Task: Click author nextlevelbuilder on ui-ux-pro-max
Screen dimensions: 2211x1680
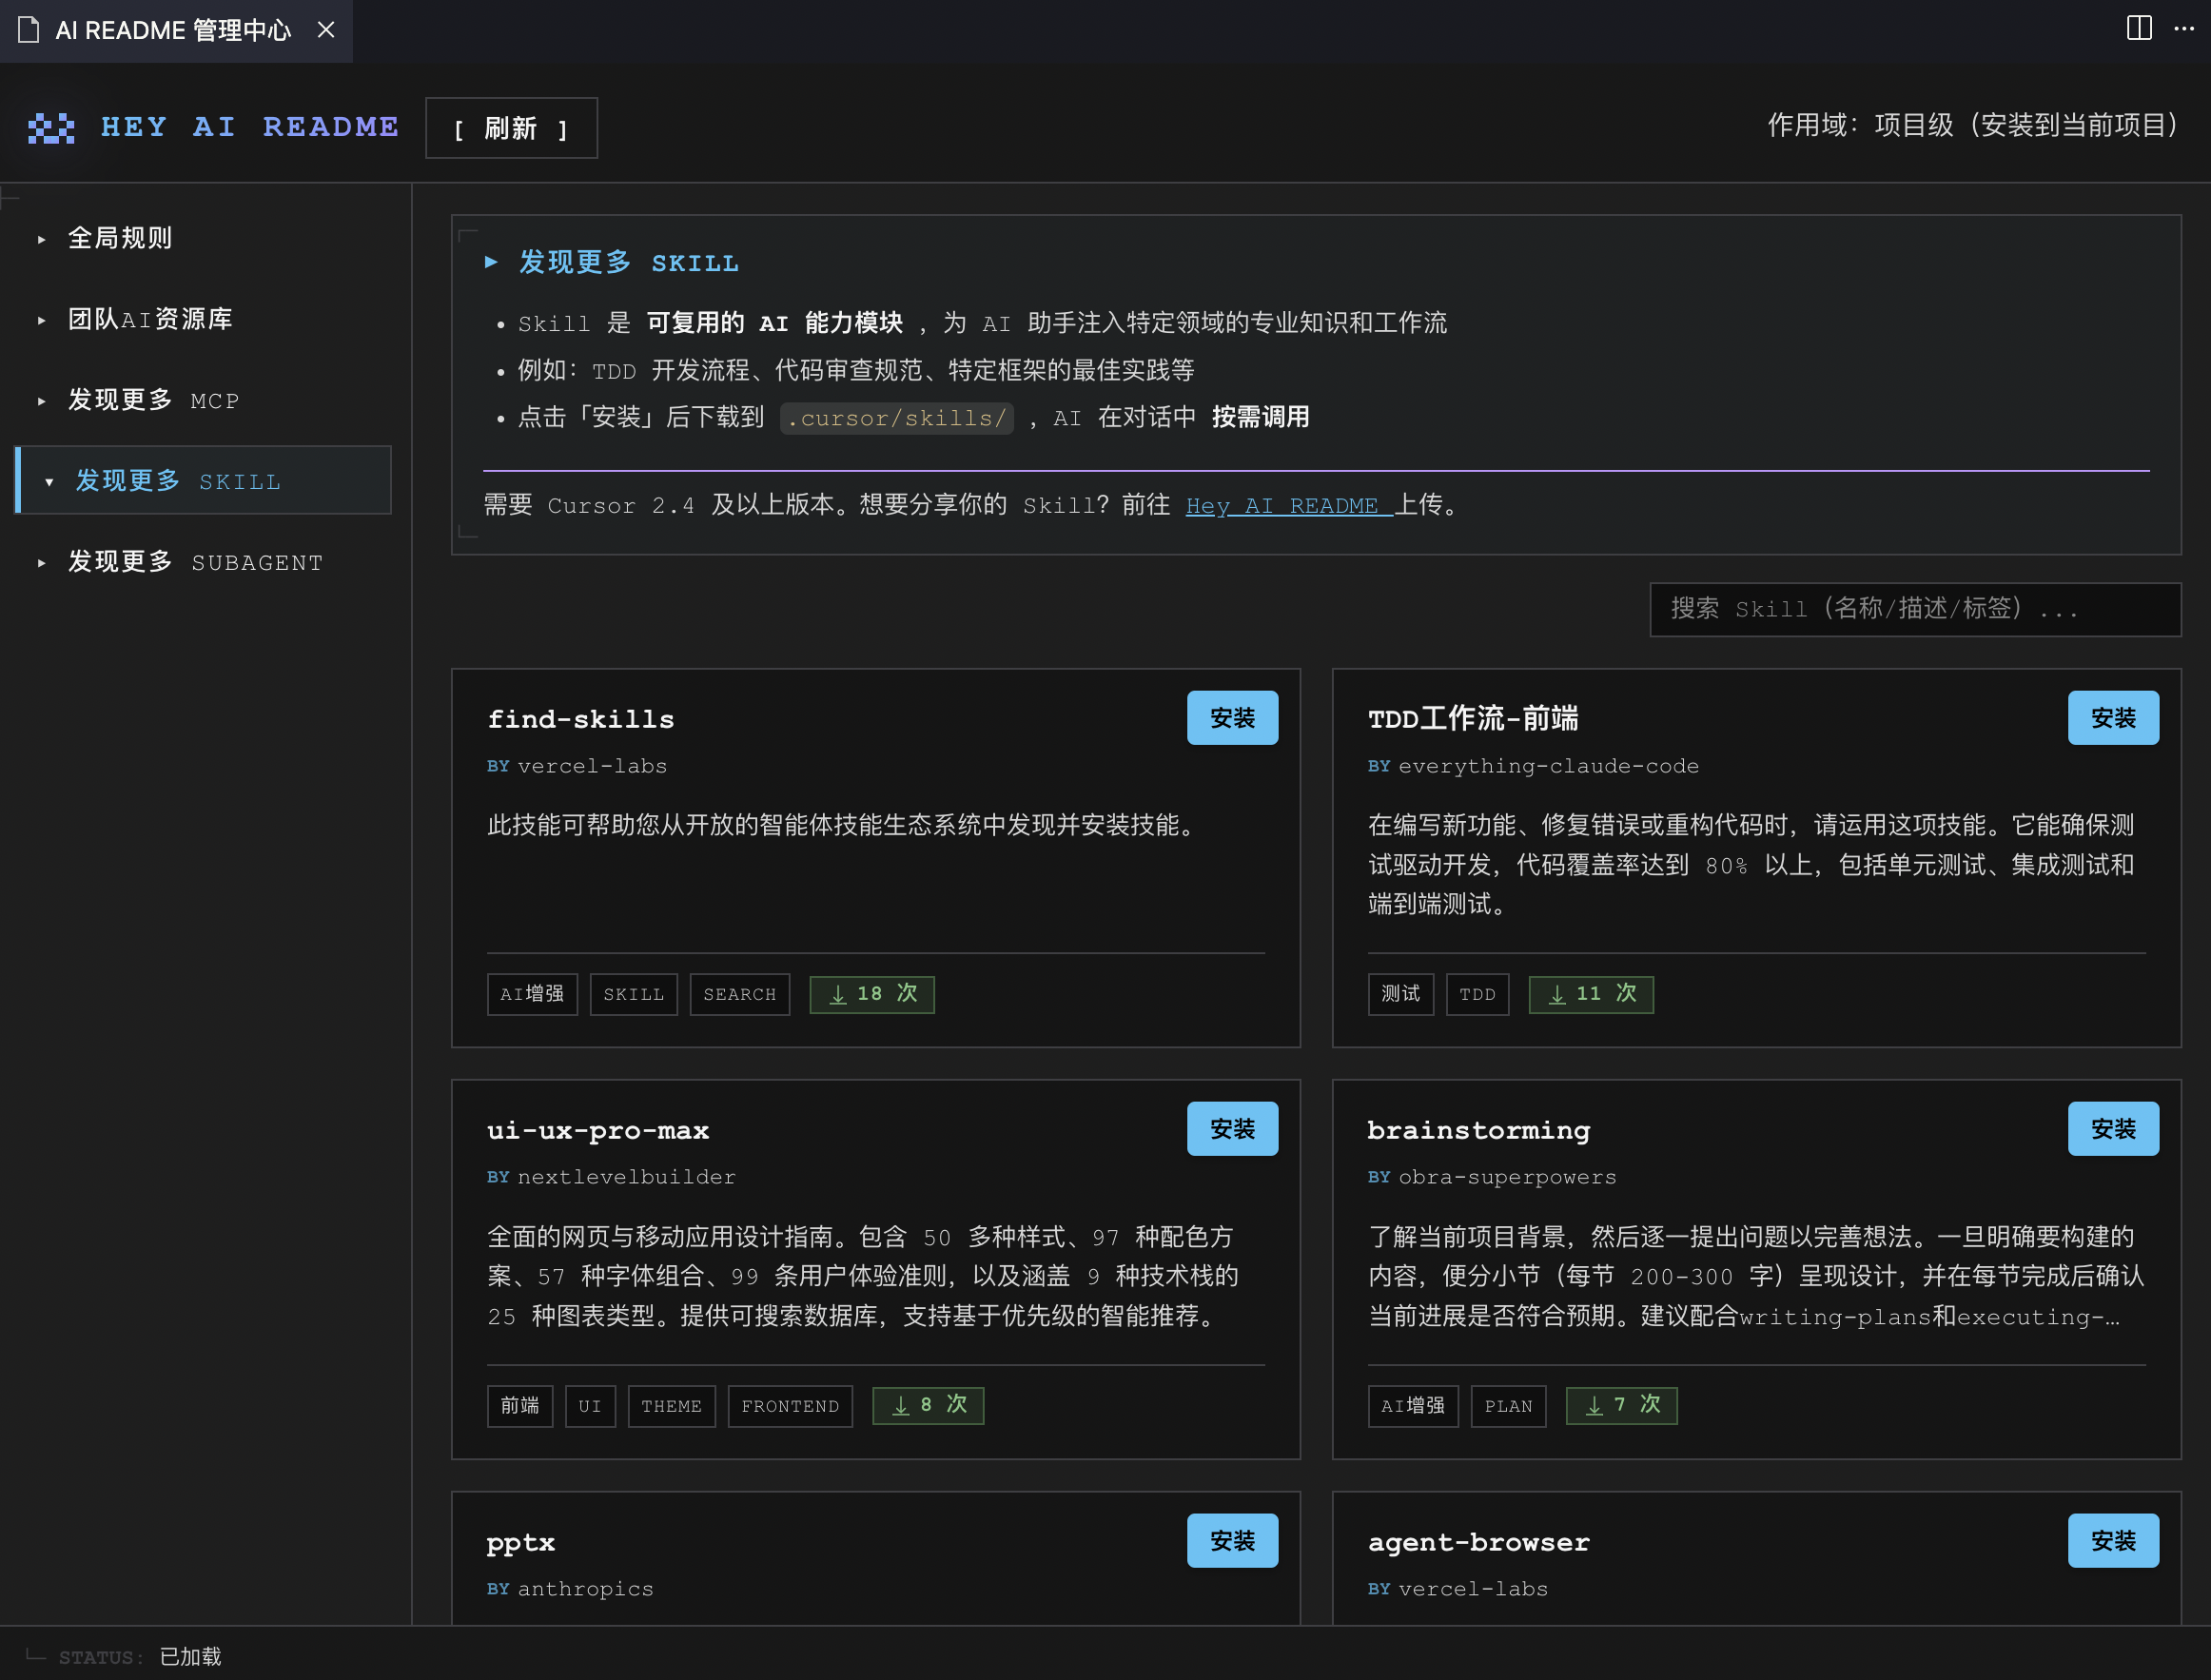Action: pos(626,1177)
